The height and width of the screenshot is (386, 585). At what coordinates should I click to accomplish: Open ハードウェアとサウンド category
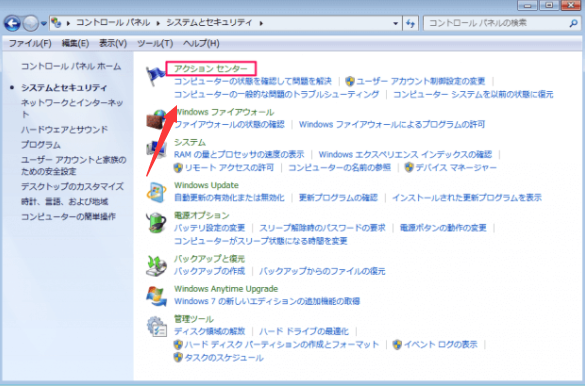click(x=64, y=129)
